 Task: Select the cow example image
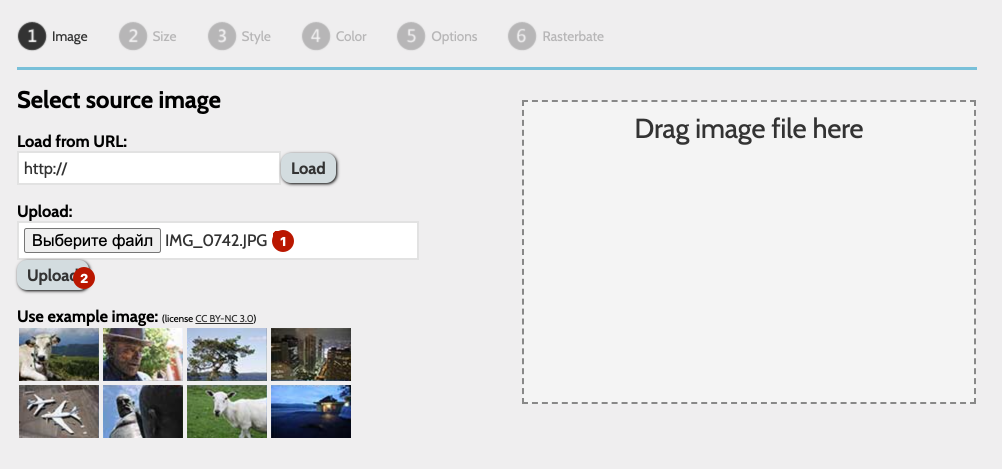[59, 355]
